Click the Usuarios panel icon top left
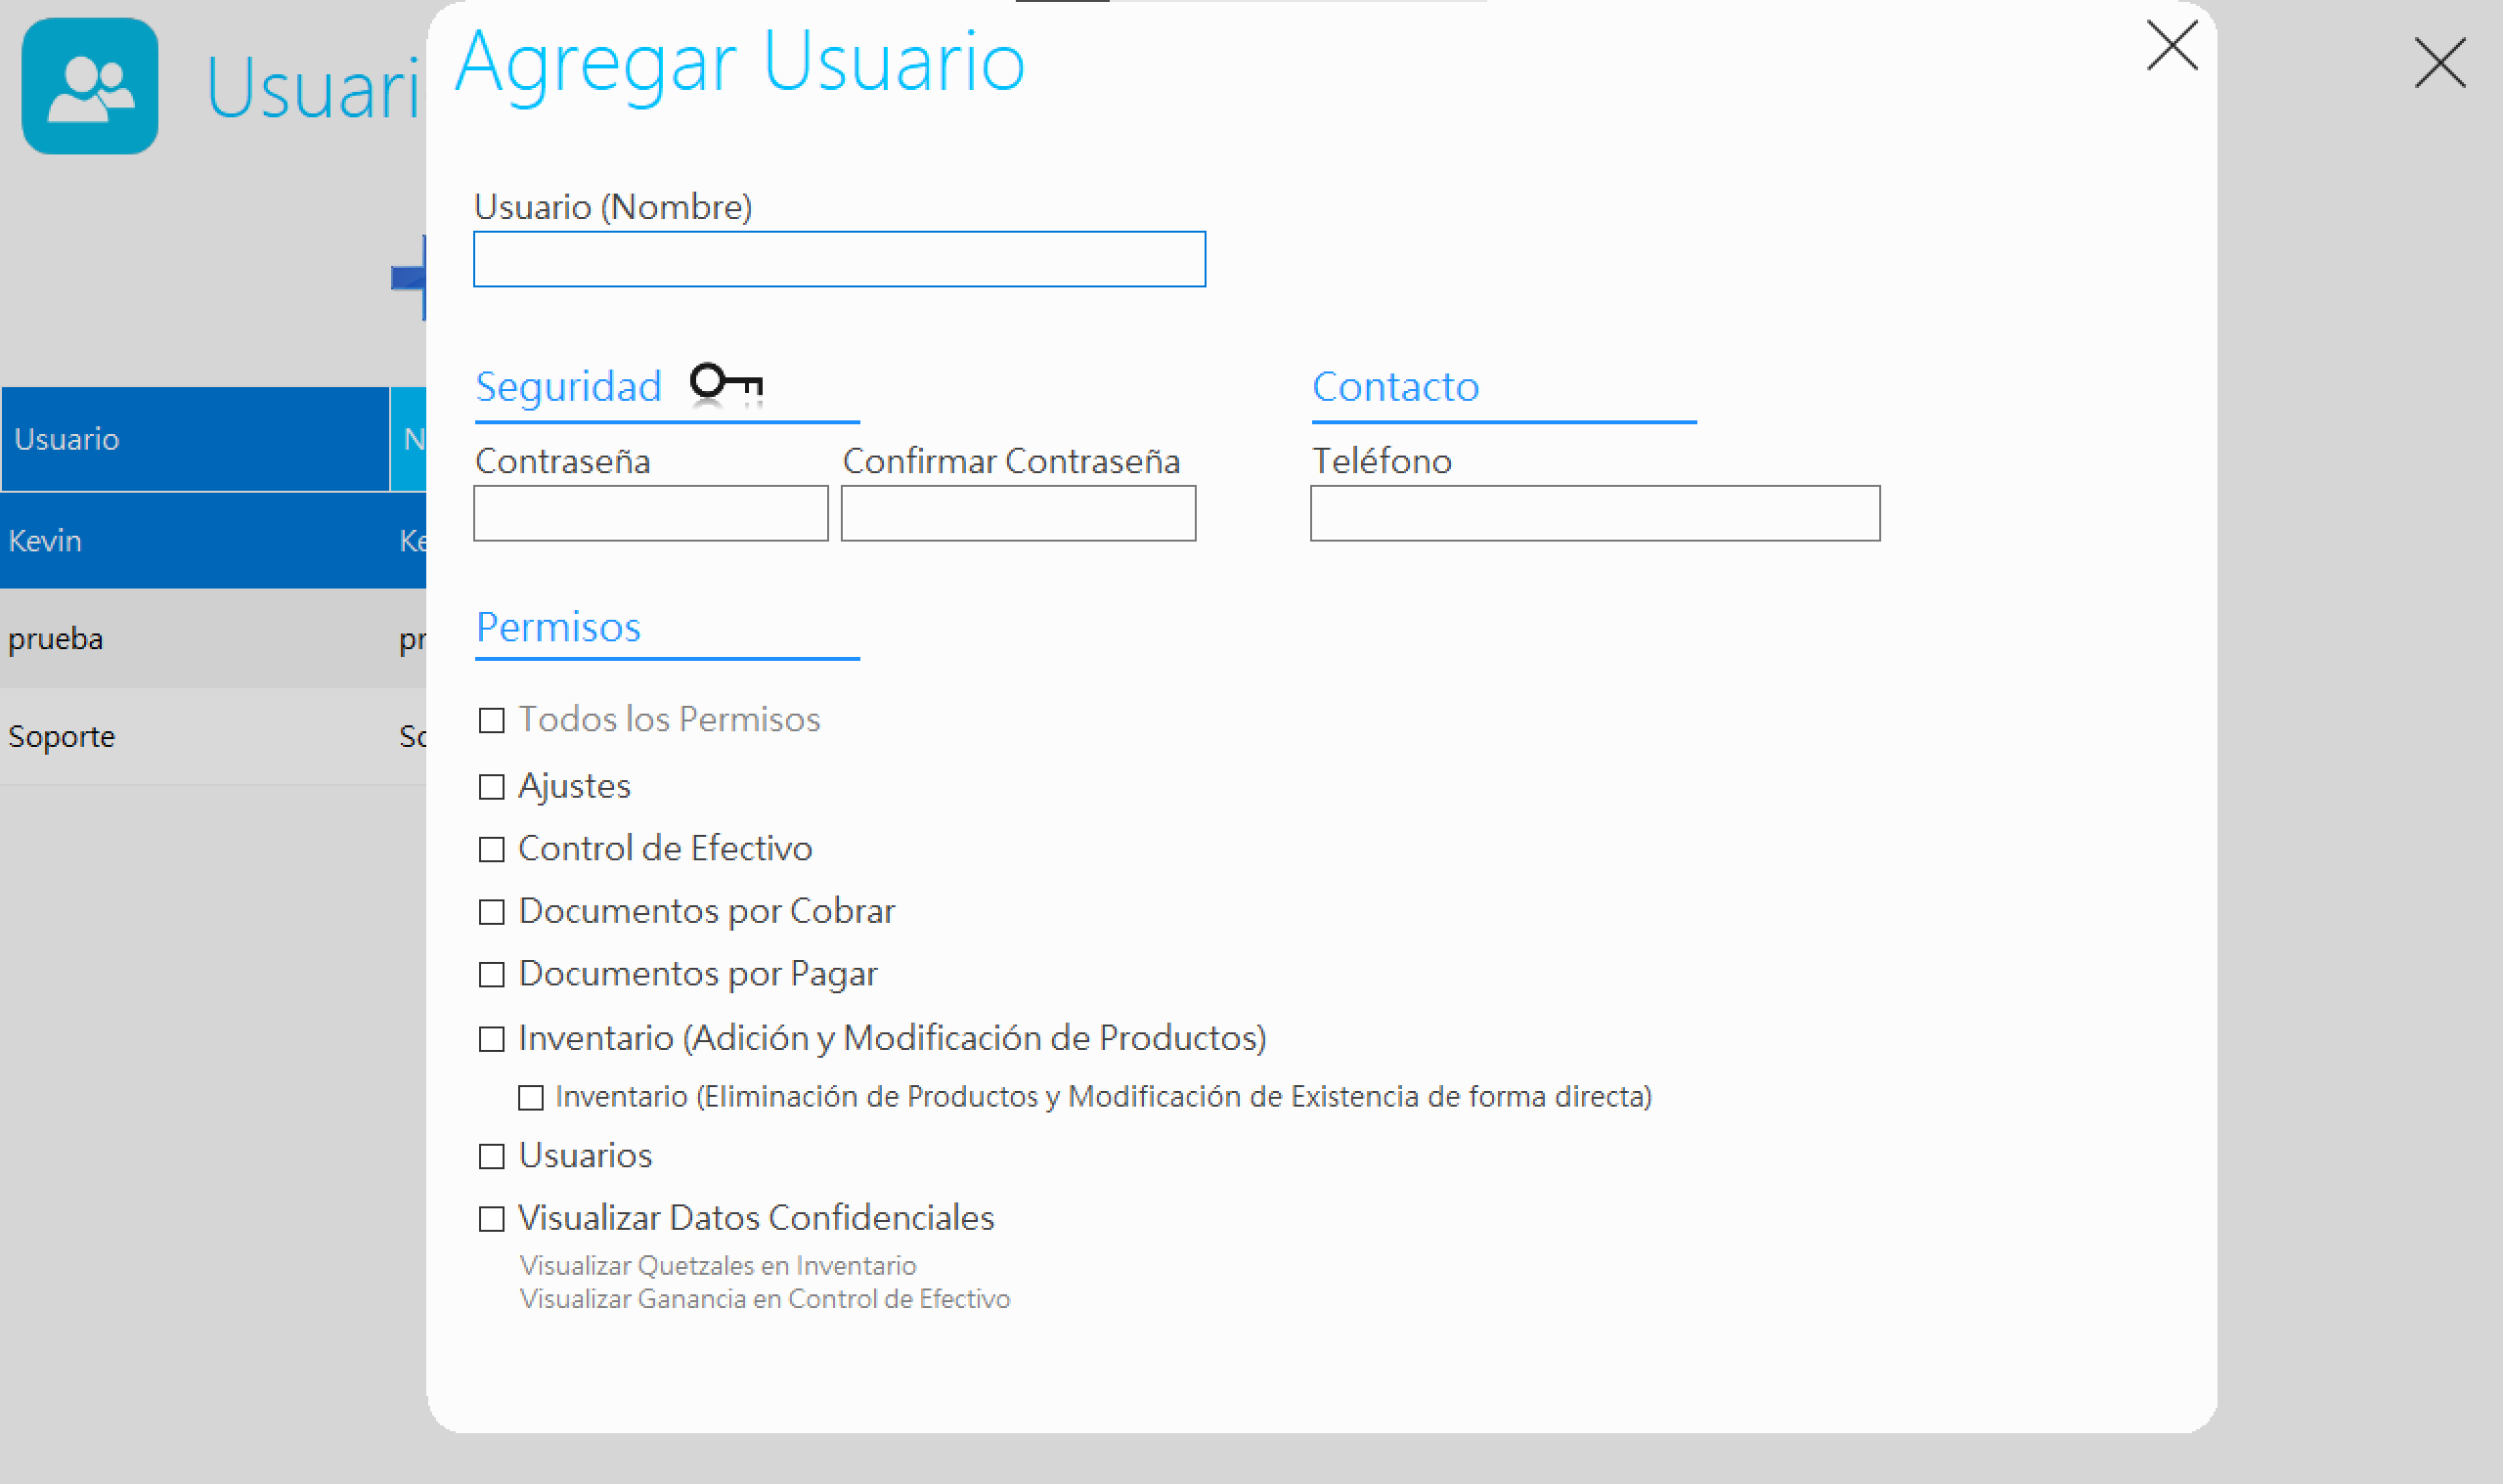 click(x=90, y=85)
